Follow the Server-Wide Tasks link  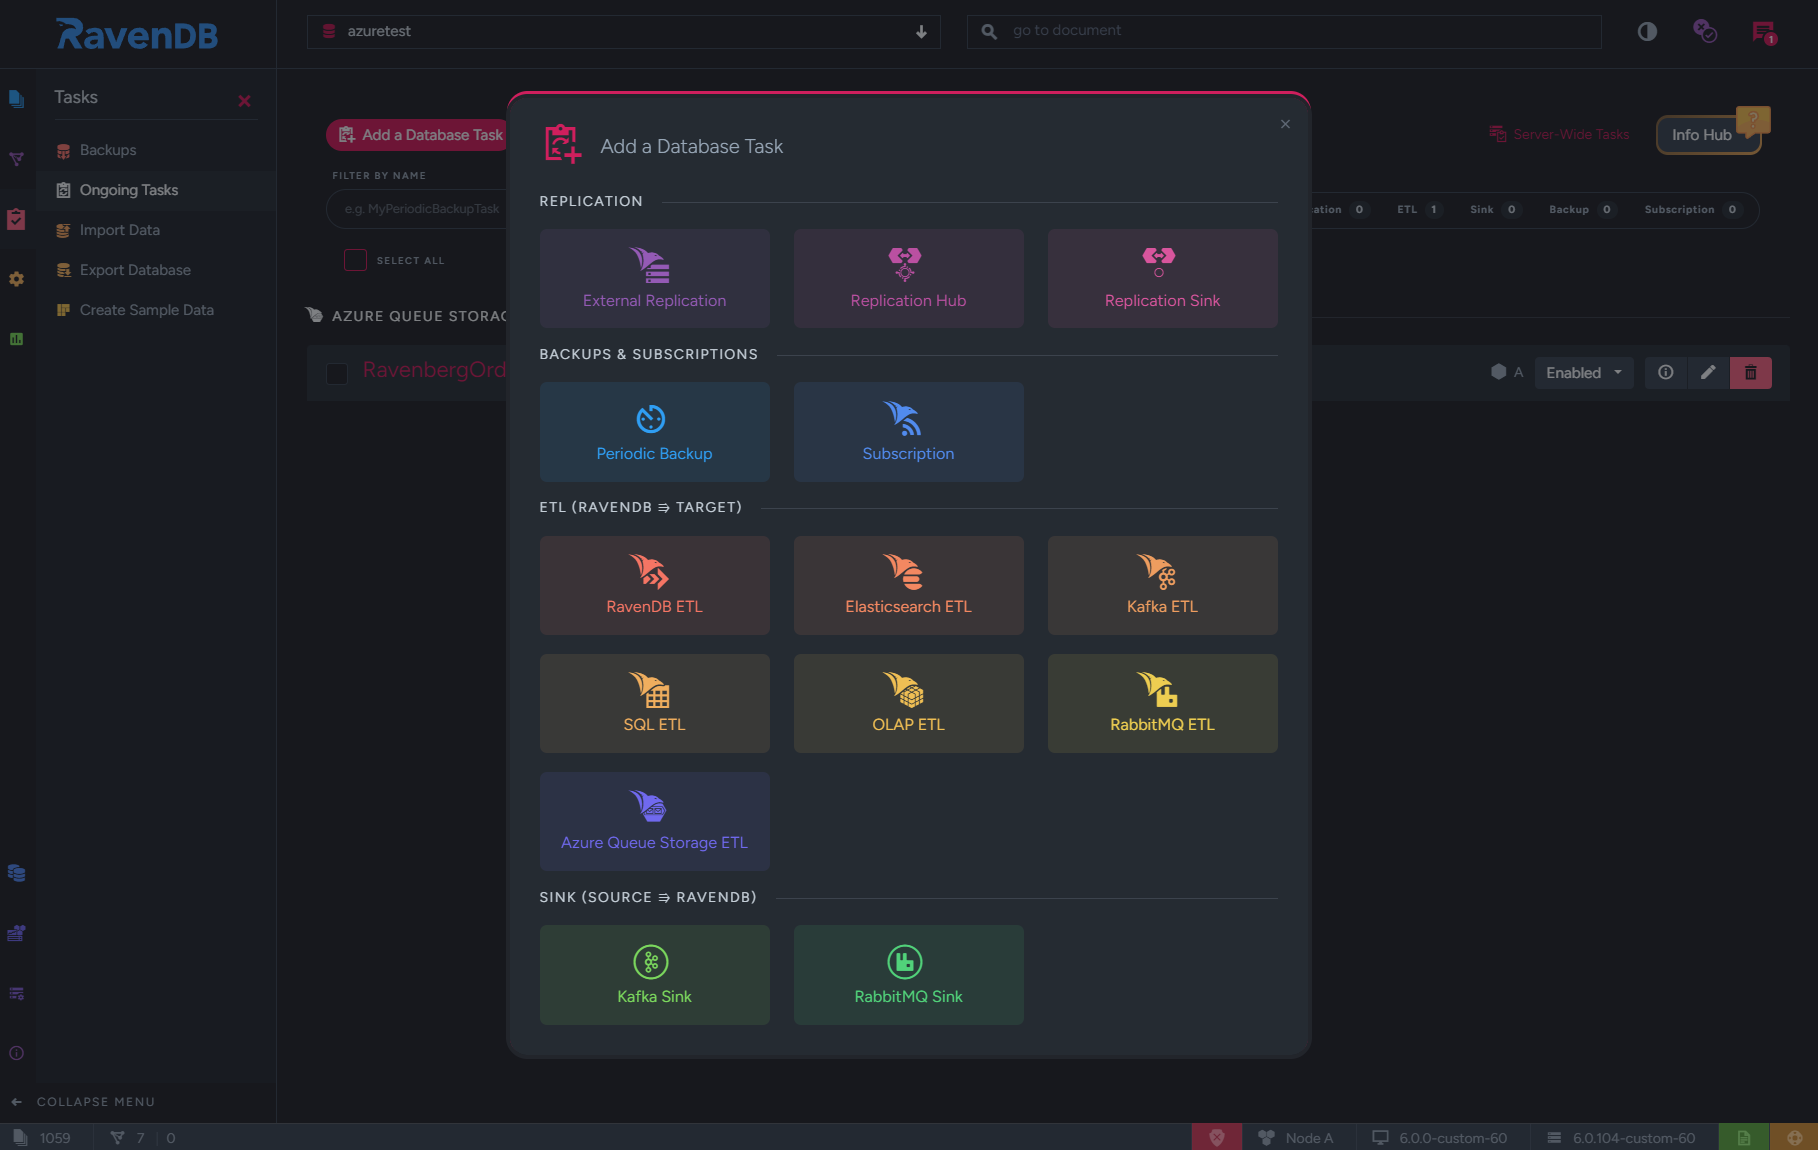click(1559, 135)
